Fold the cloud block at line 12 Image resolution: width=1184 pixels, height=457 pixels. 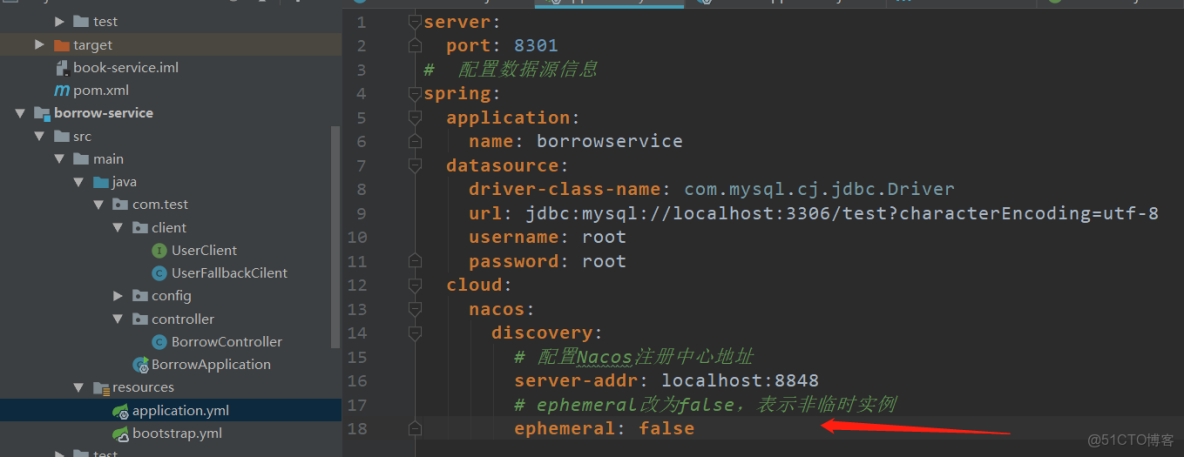click(x=415, y=285)
